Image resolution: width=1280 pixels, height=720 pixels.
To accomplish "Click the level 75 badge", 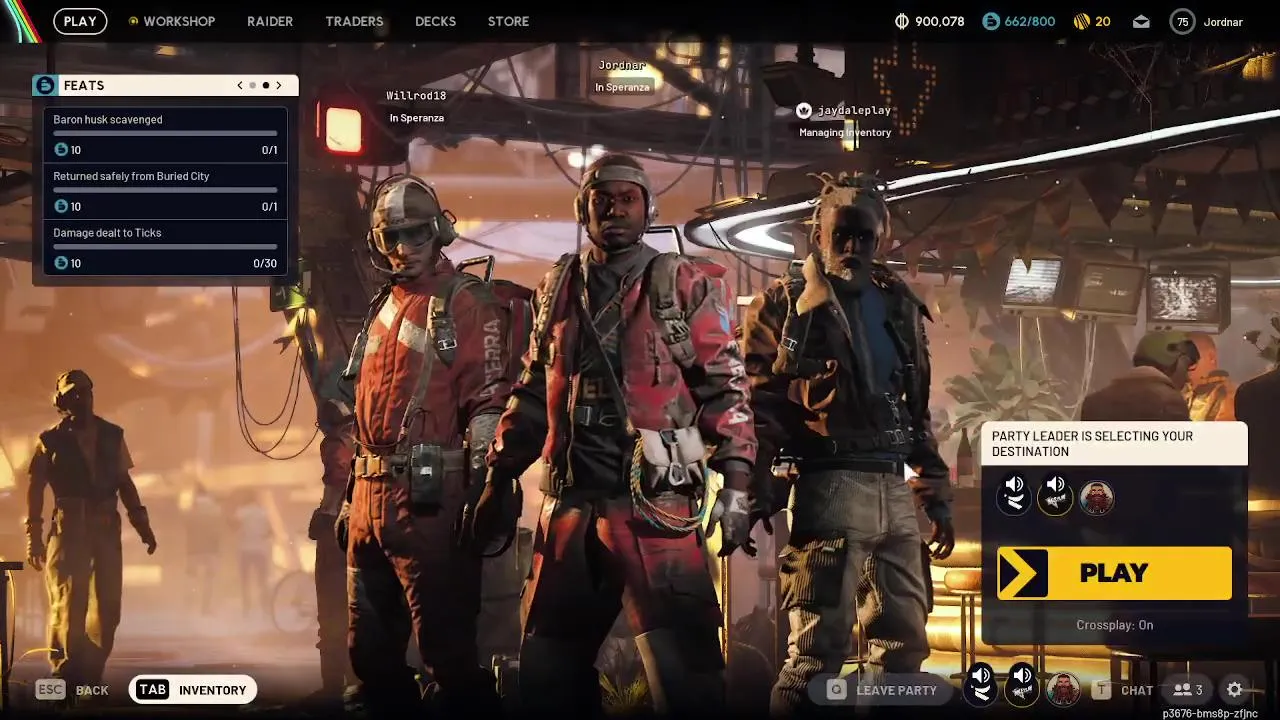I will [x=1183, y=21].
